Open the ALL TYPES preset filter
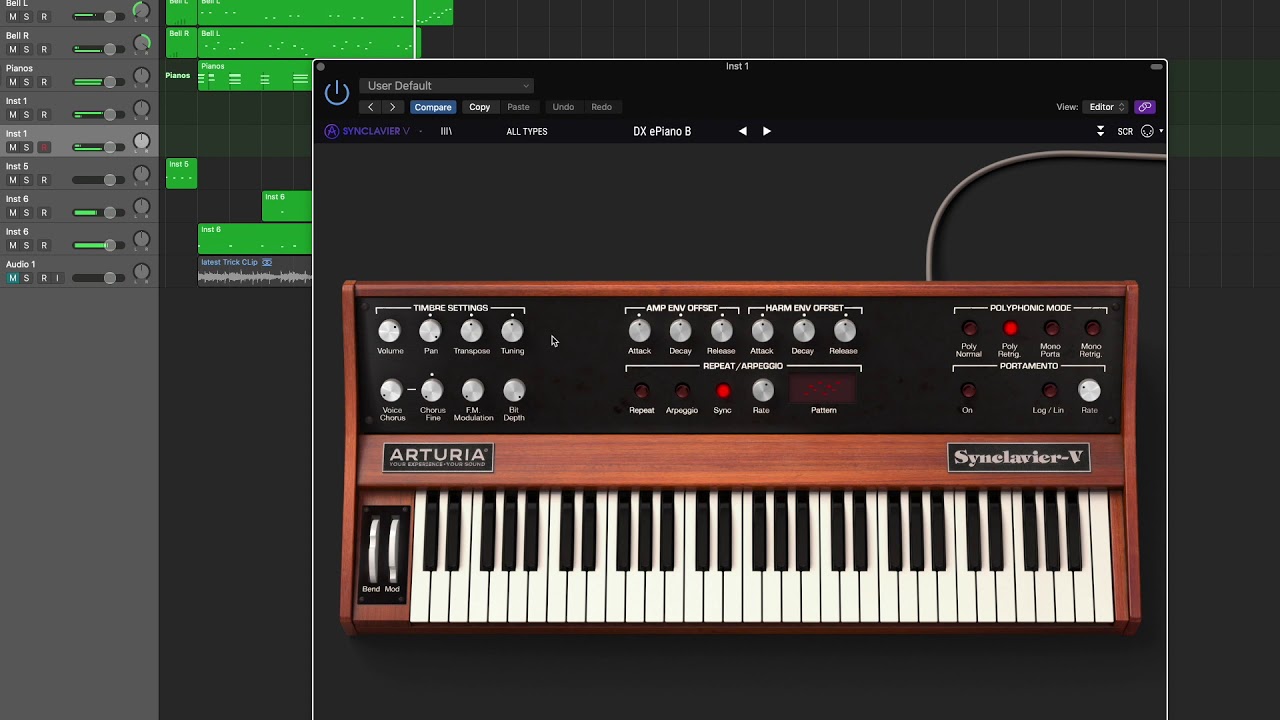Screen dimensions: 1280x720 [527, 131]
